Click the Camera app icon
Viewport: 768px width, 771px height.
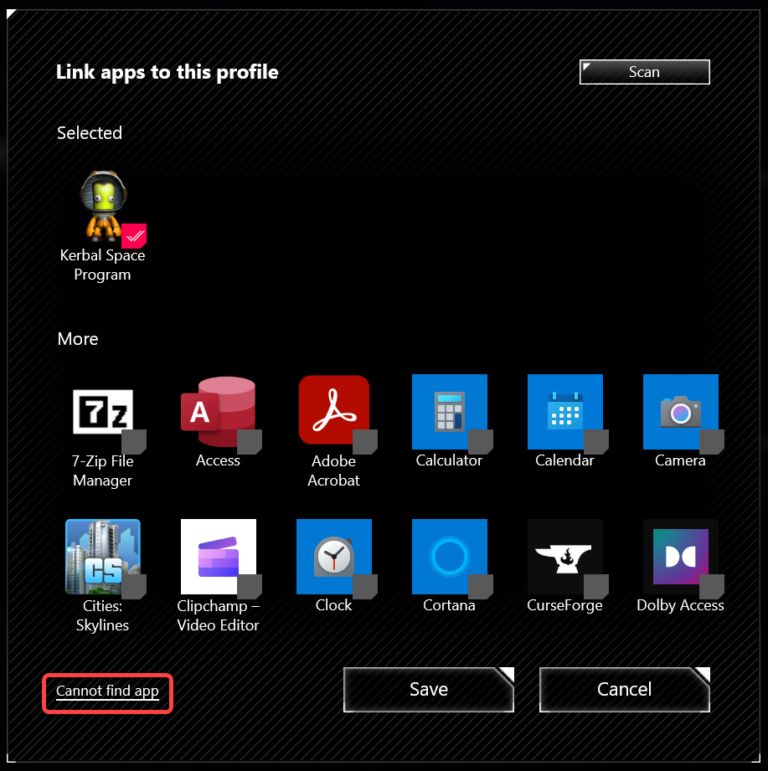click(x=680, y=411)
